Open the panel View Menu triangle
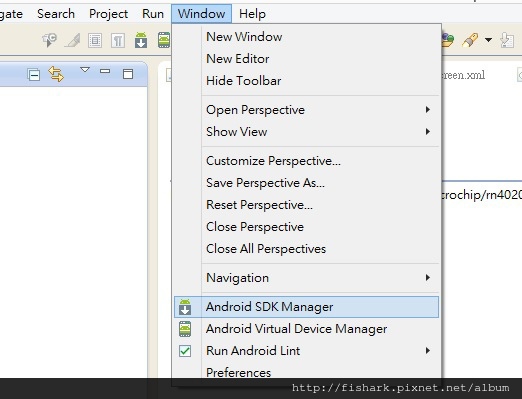The width and height of the screenshot is (522, 399). [85, 70]
